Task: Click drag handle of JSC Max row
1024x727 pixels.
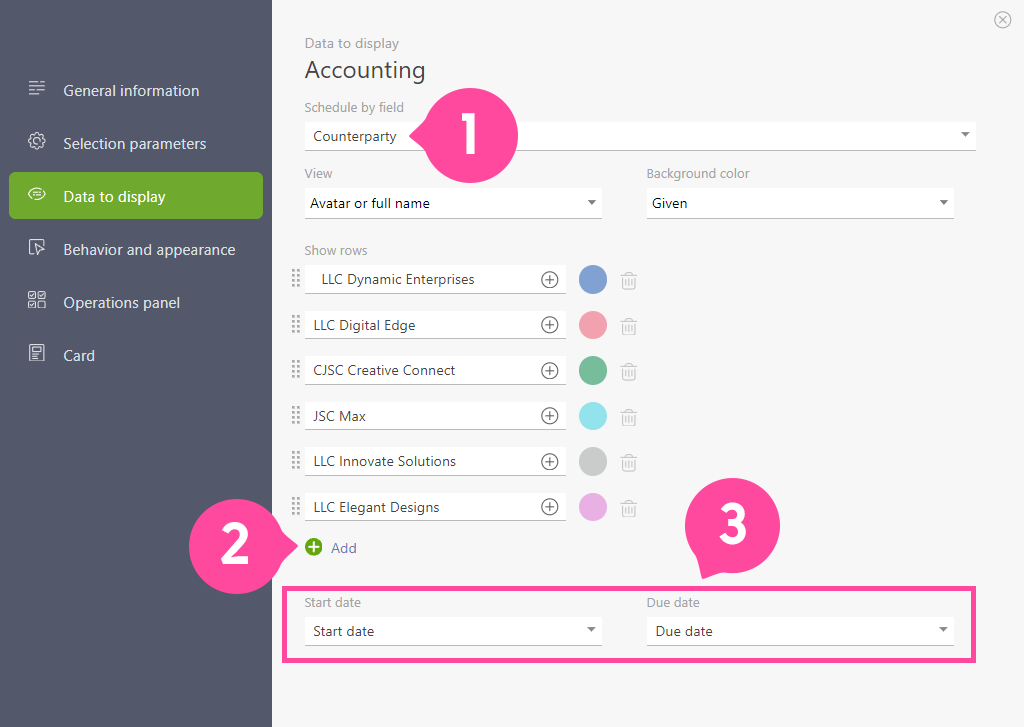Action: click(296, 415)
